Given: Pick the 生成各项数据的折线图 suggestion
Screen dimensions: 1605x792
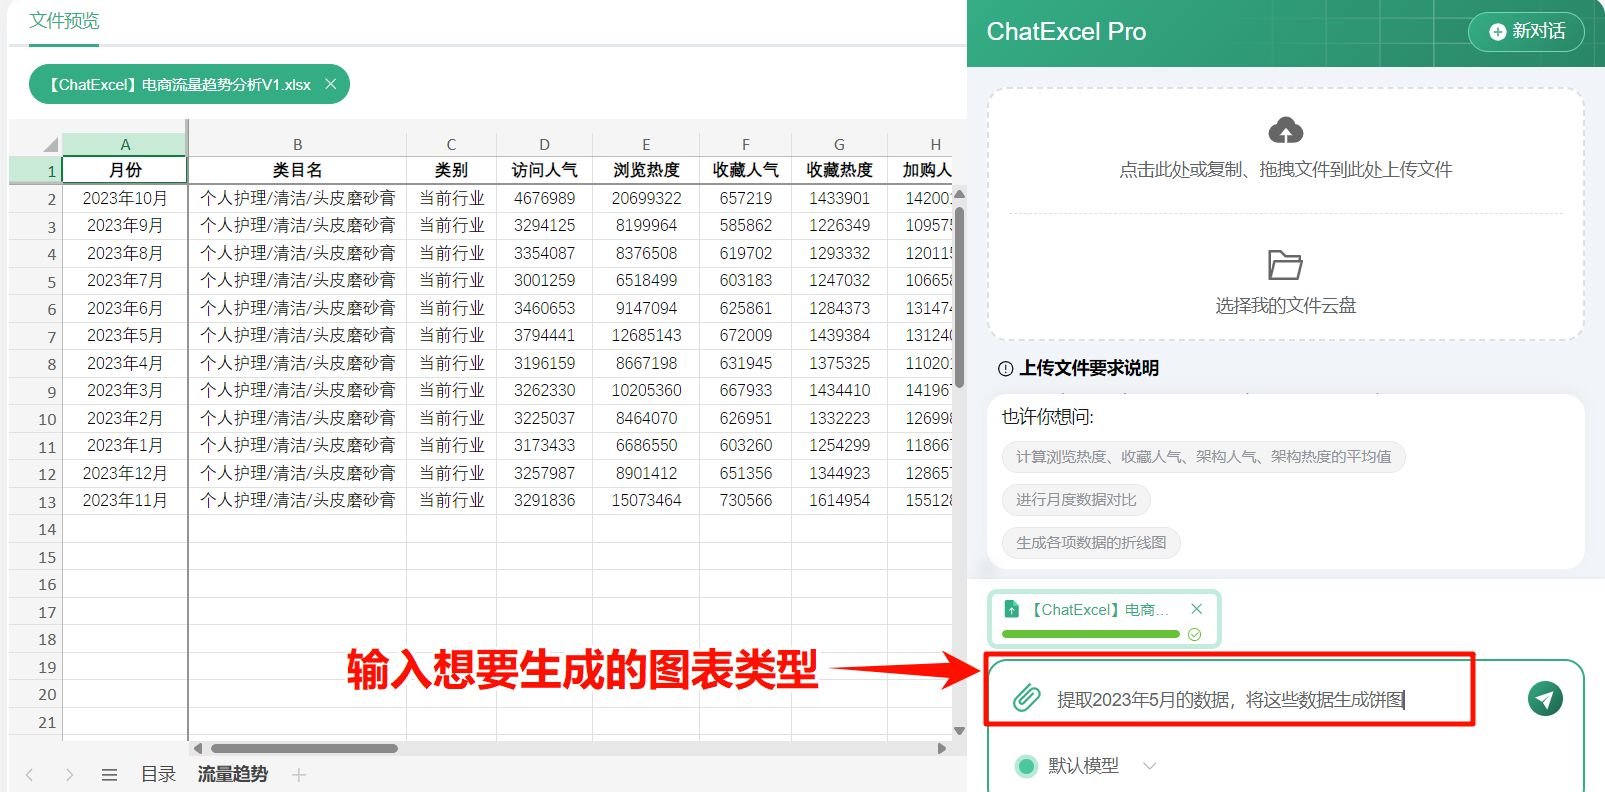Looking at the screenshot, I should (1091, 543).
